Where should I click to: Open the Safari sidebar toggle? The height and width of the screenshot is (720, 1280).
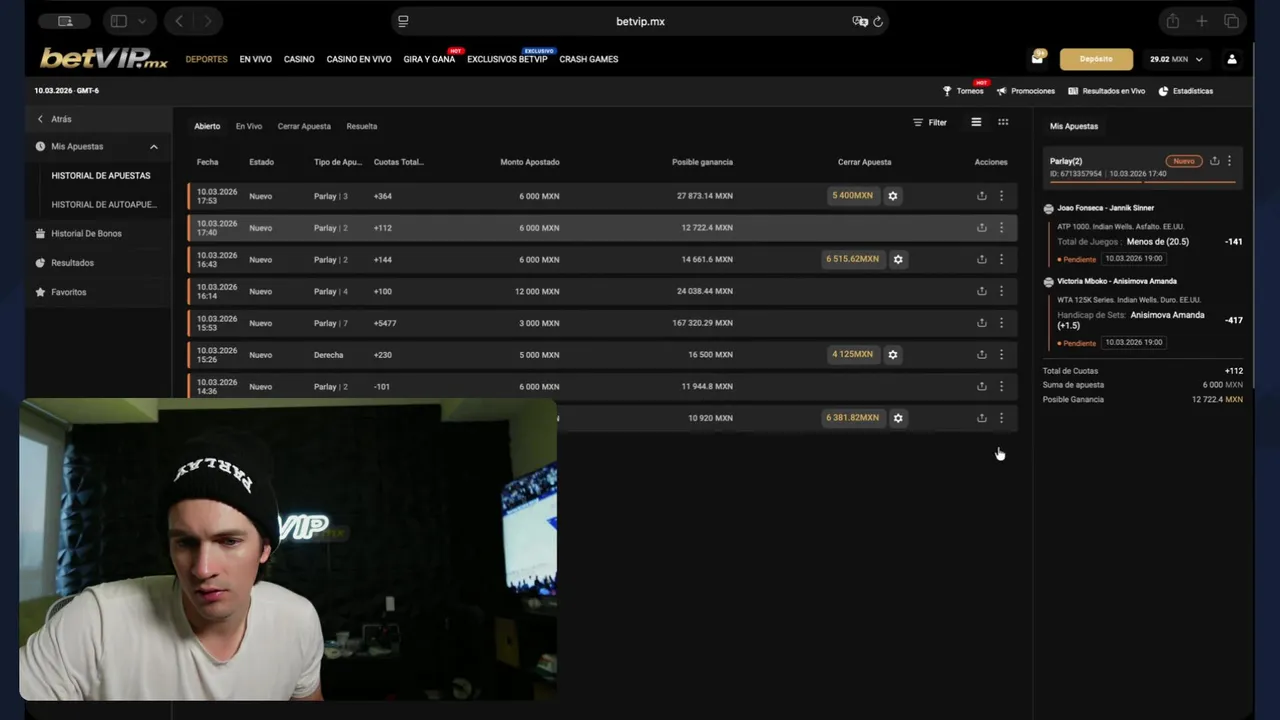click(x=119, y=21)
